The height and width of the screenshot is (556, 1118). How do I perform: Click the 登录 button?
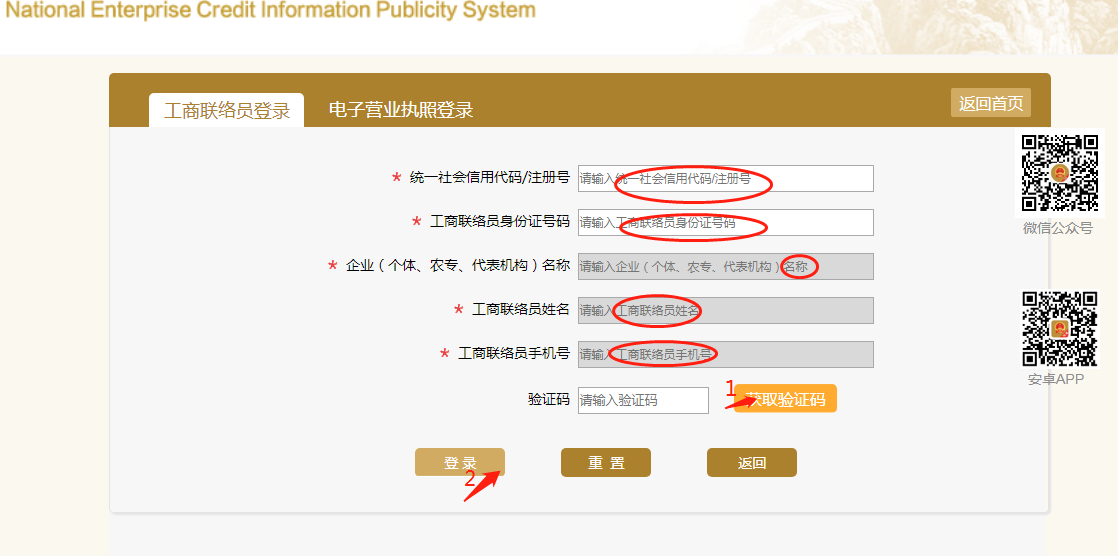(x=460, y=463)
